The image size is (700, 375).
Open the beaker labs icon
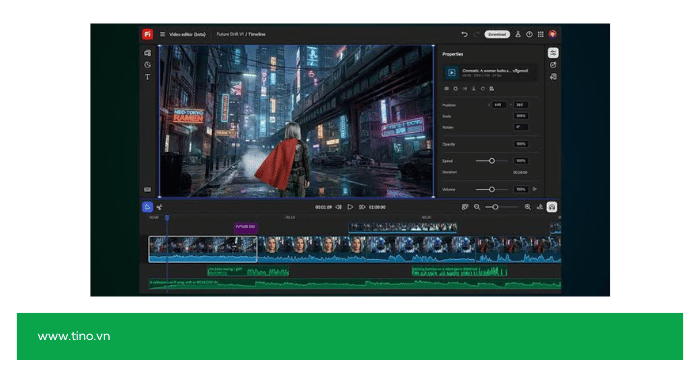point(518,34)
